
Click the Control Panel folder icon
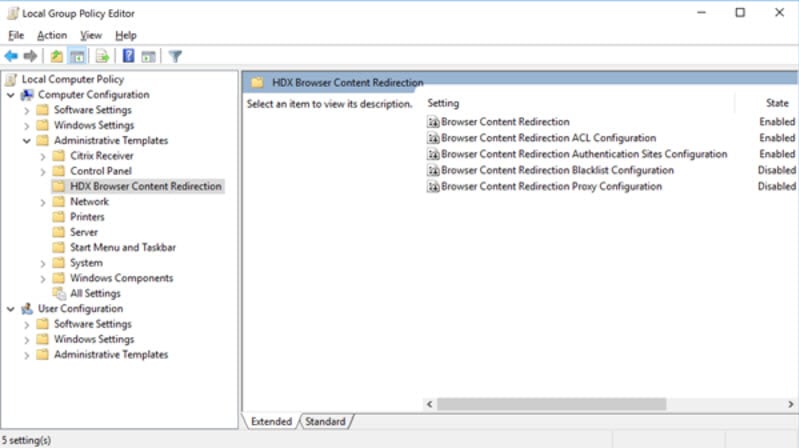(59, 171)
